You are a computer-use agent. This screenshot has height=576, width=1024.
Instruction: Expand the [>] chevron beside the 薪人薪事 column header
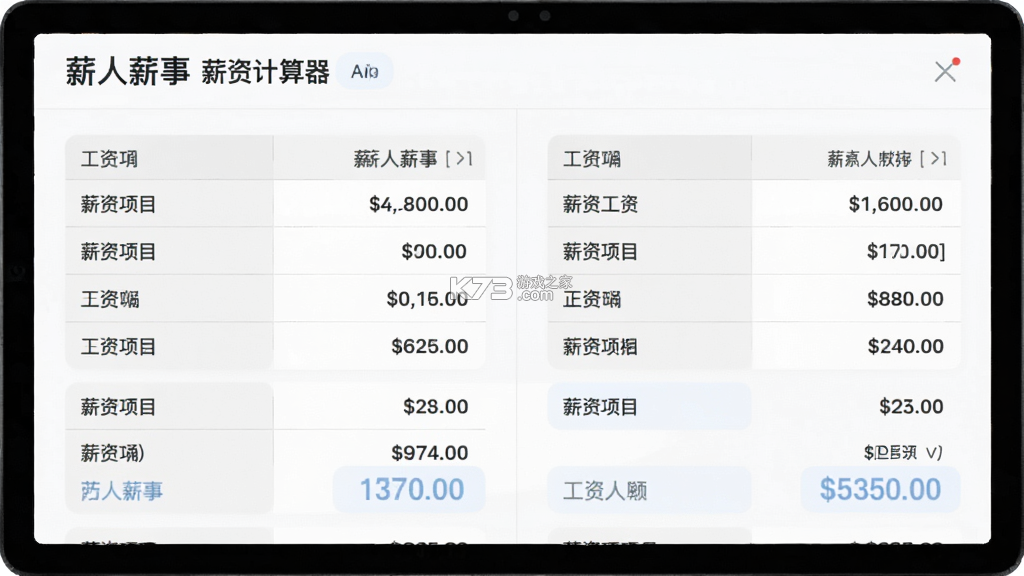459,159
